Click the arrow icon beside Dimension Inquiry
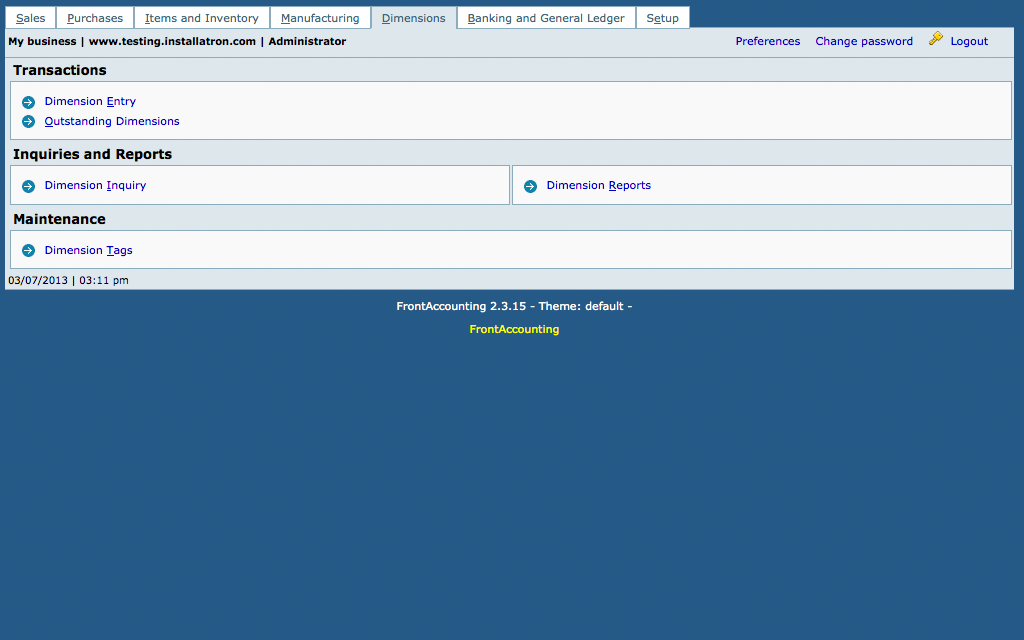Image resolution: width=1024 pixels, height=640 pixels. point(28,186)
